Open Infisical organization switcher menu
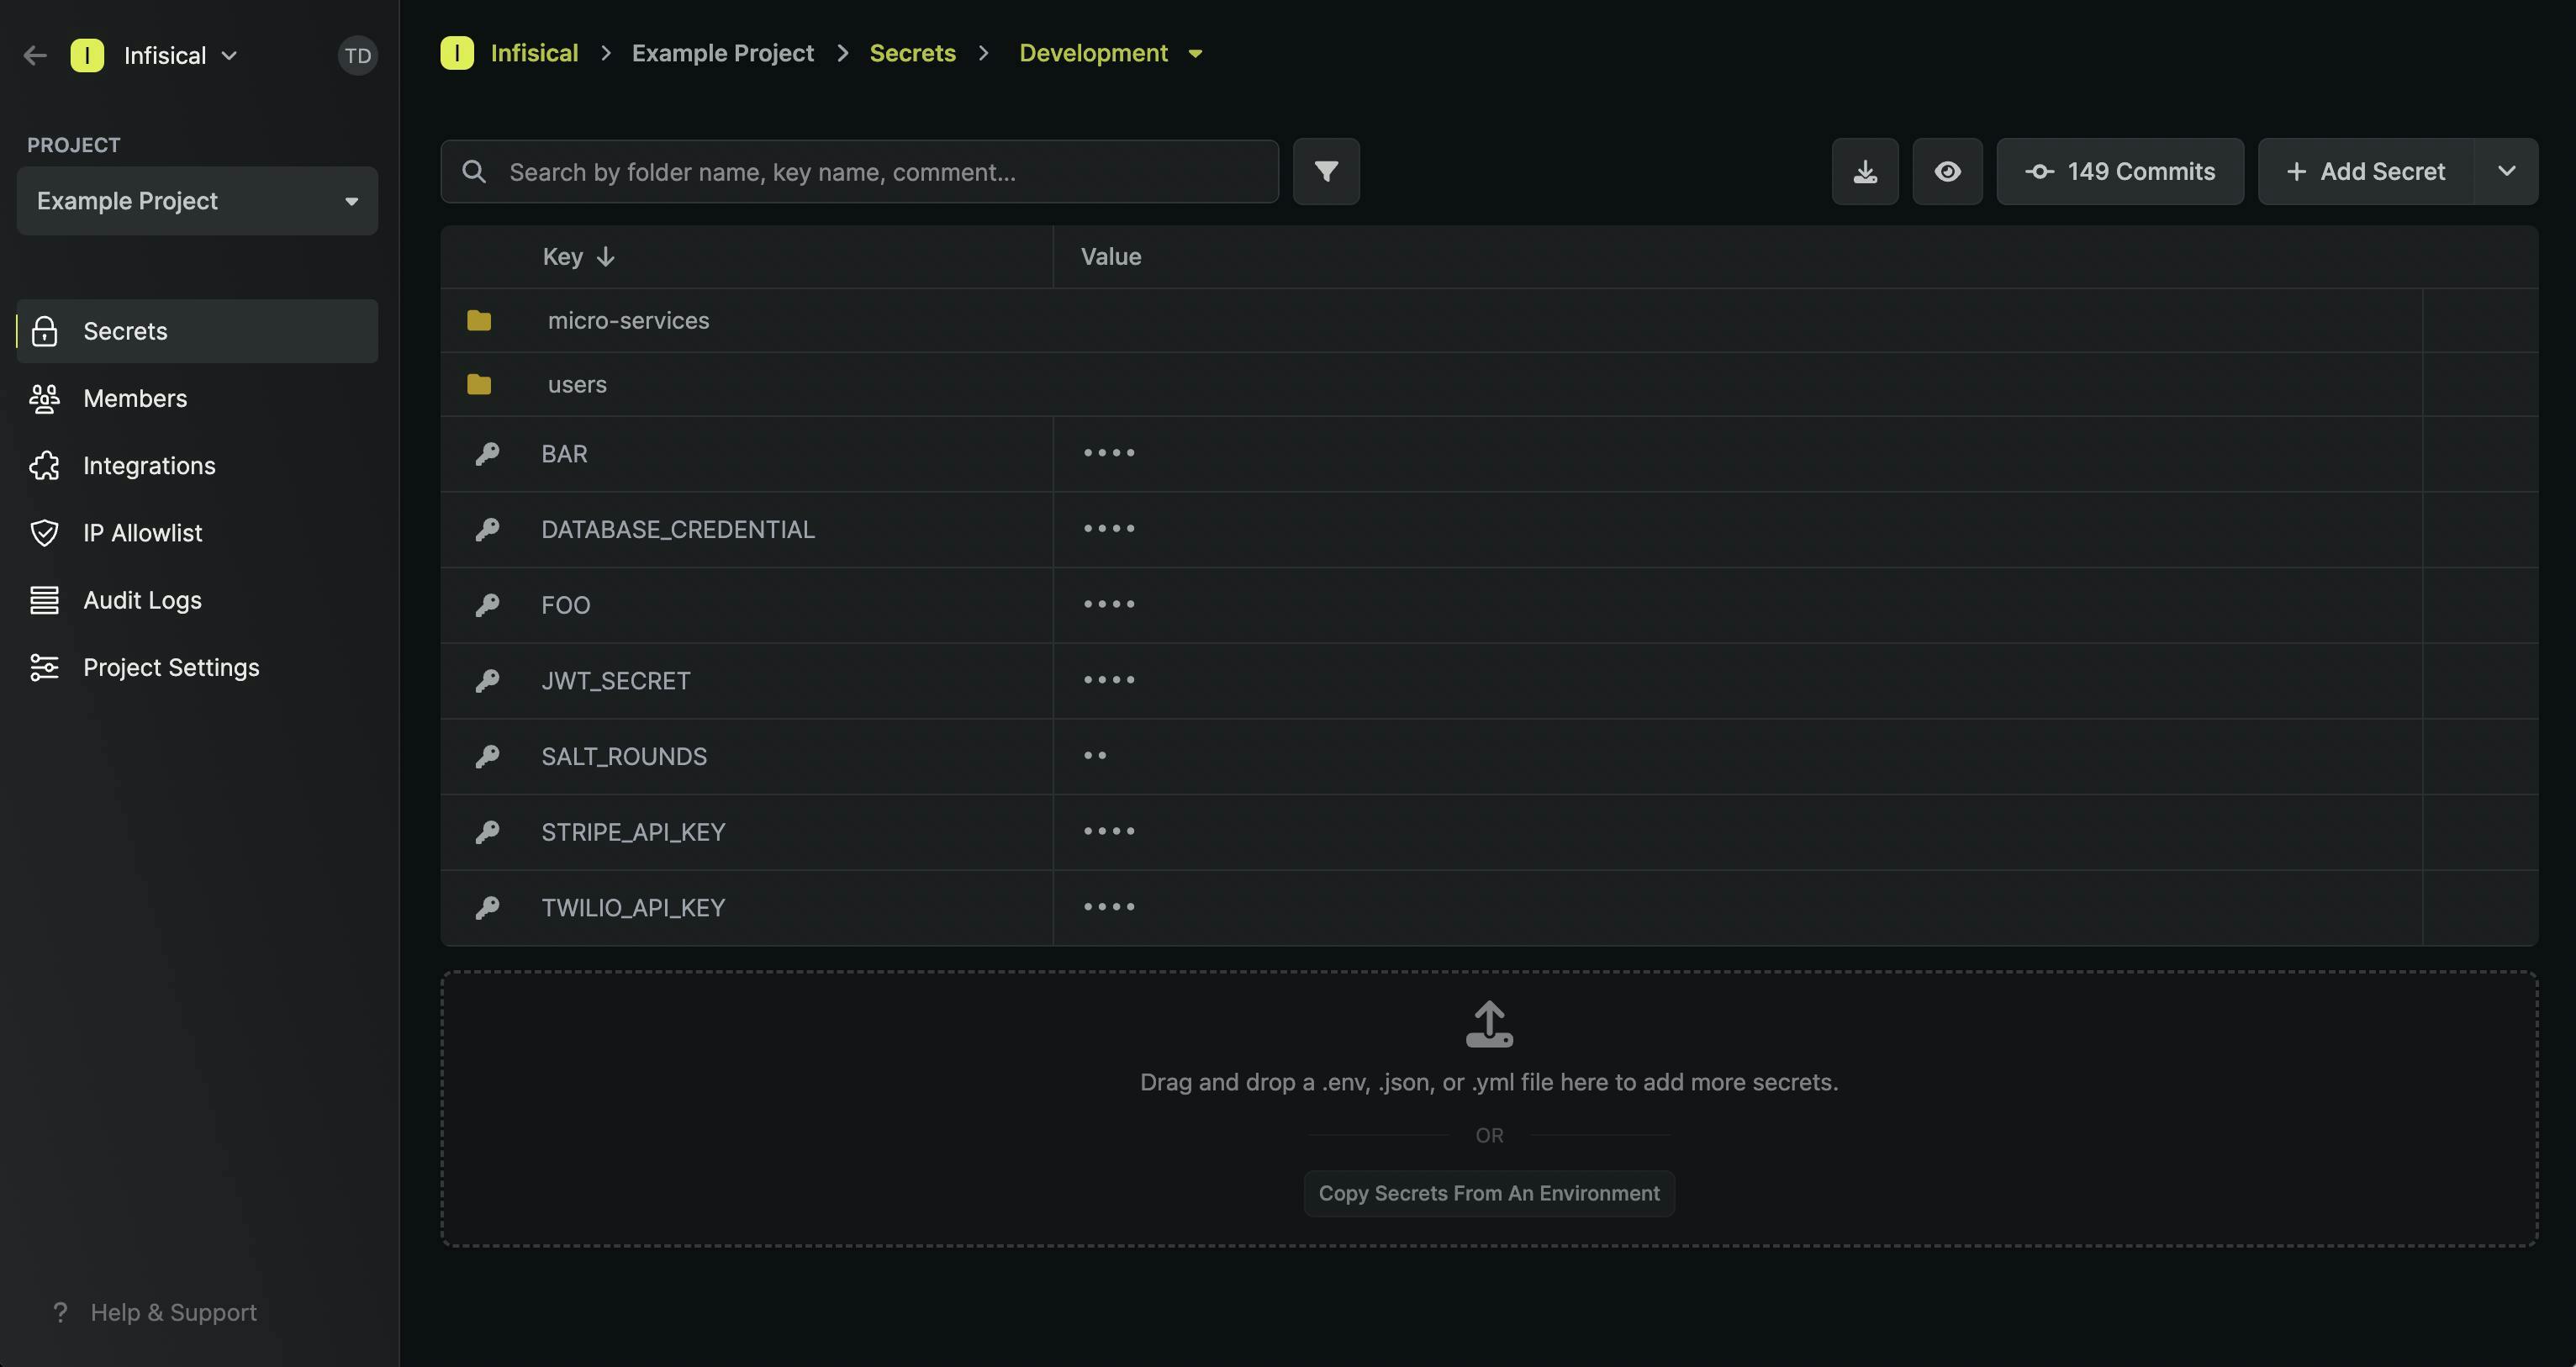 pyautogui.click(x=180, y=56)
